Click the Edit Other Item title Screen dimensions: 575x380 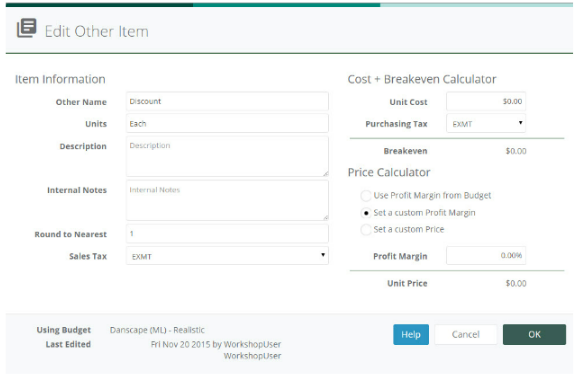tap(97, 31)
